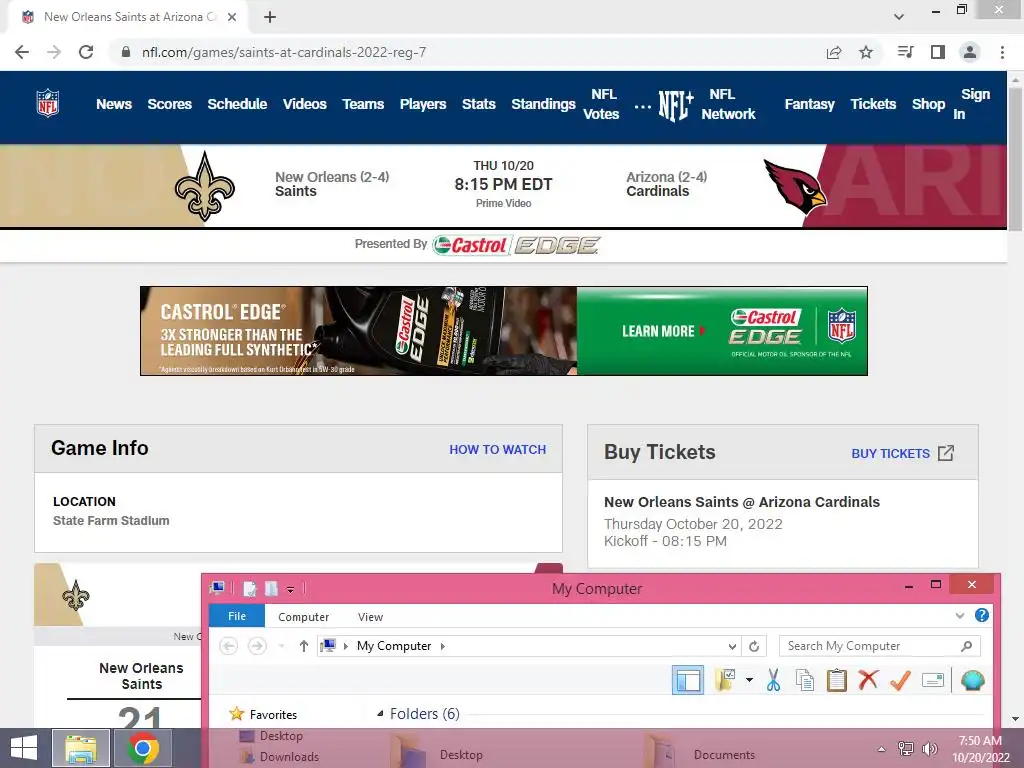1024x768 pixels.
Task: Open the taskbar clock showing 7:50 AM
Action: 980,748
